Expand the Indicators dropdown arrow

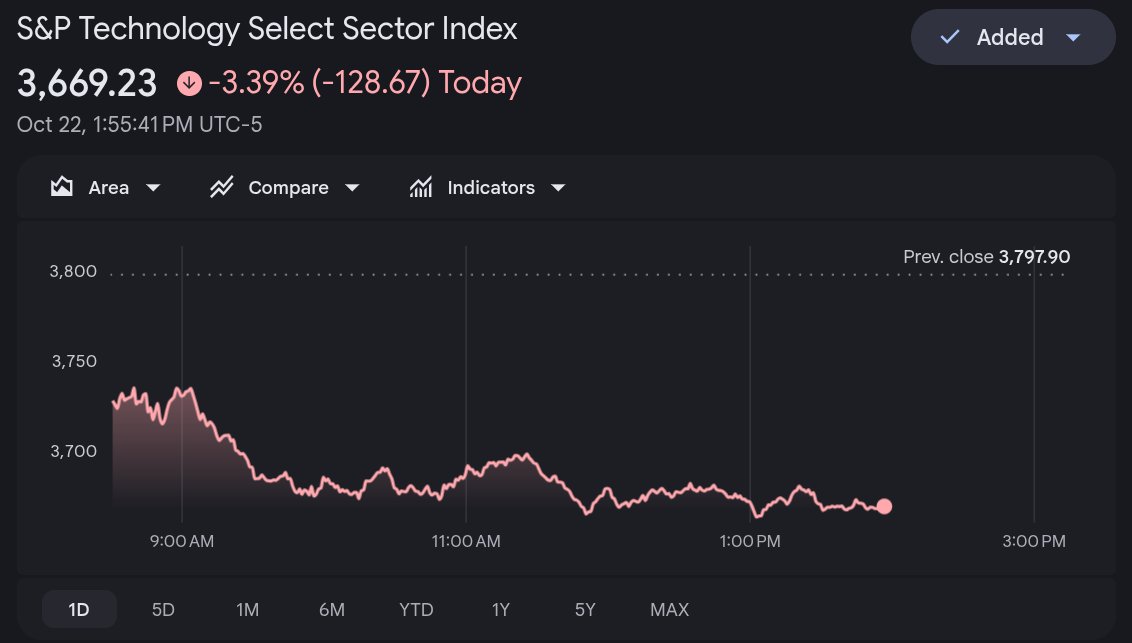[x=558, y=188]
